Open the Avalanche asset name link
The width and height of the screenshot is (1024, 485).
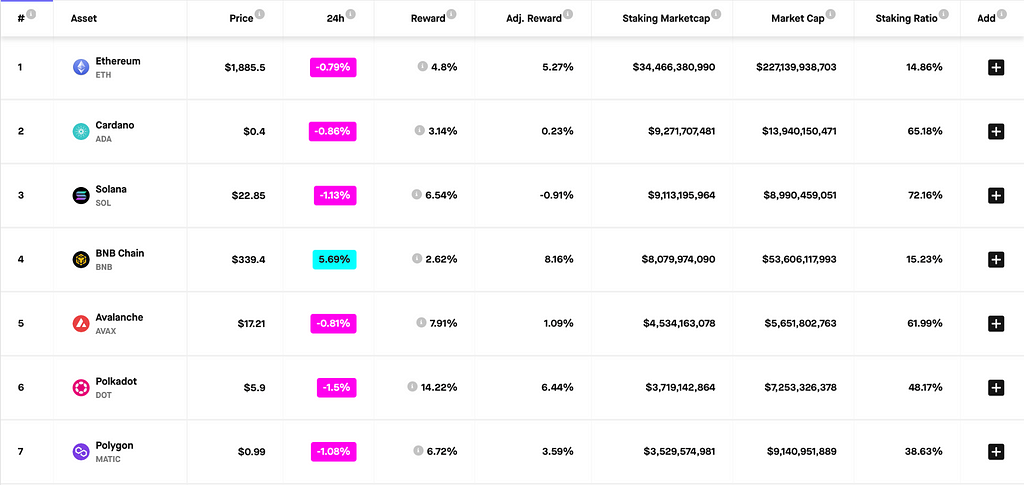pos(119,317)
